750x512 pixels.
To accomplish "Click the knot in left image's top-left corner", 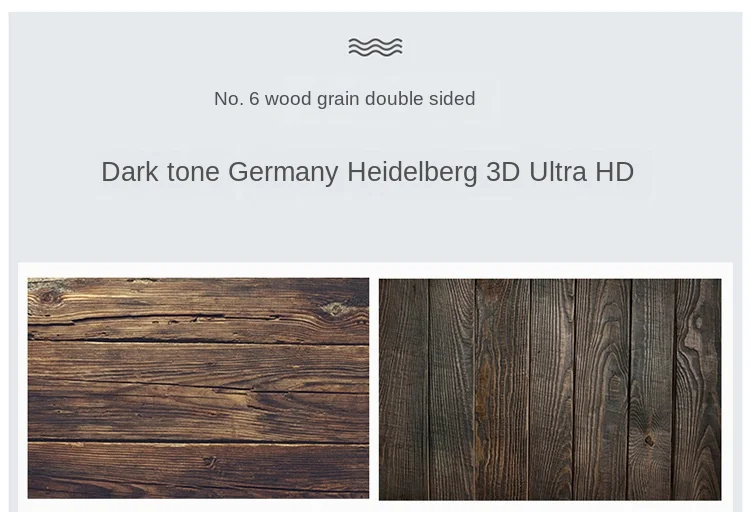I will (x=46, y=297).
